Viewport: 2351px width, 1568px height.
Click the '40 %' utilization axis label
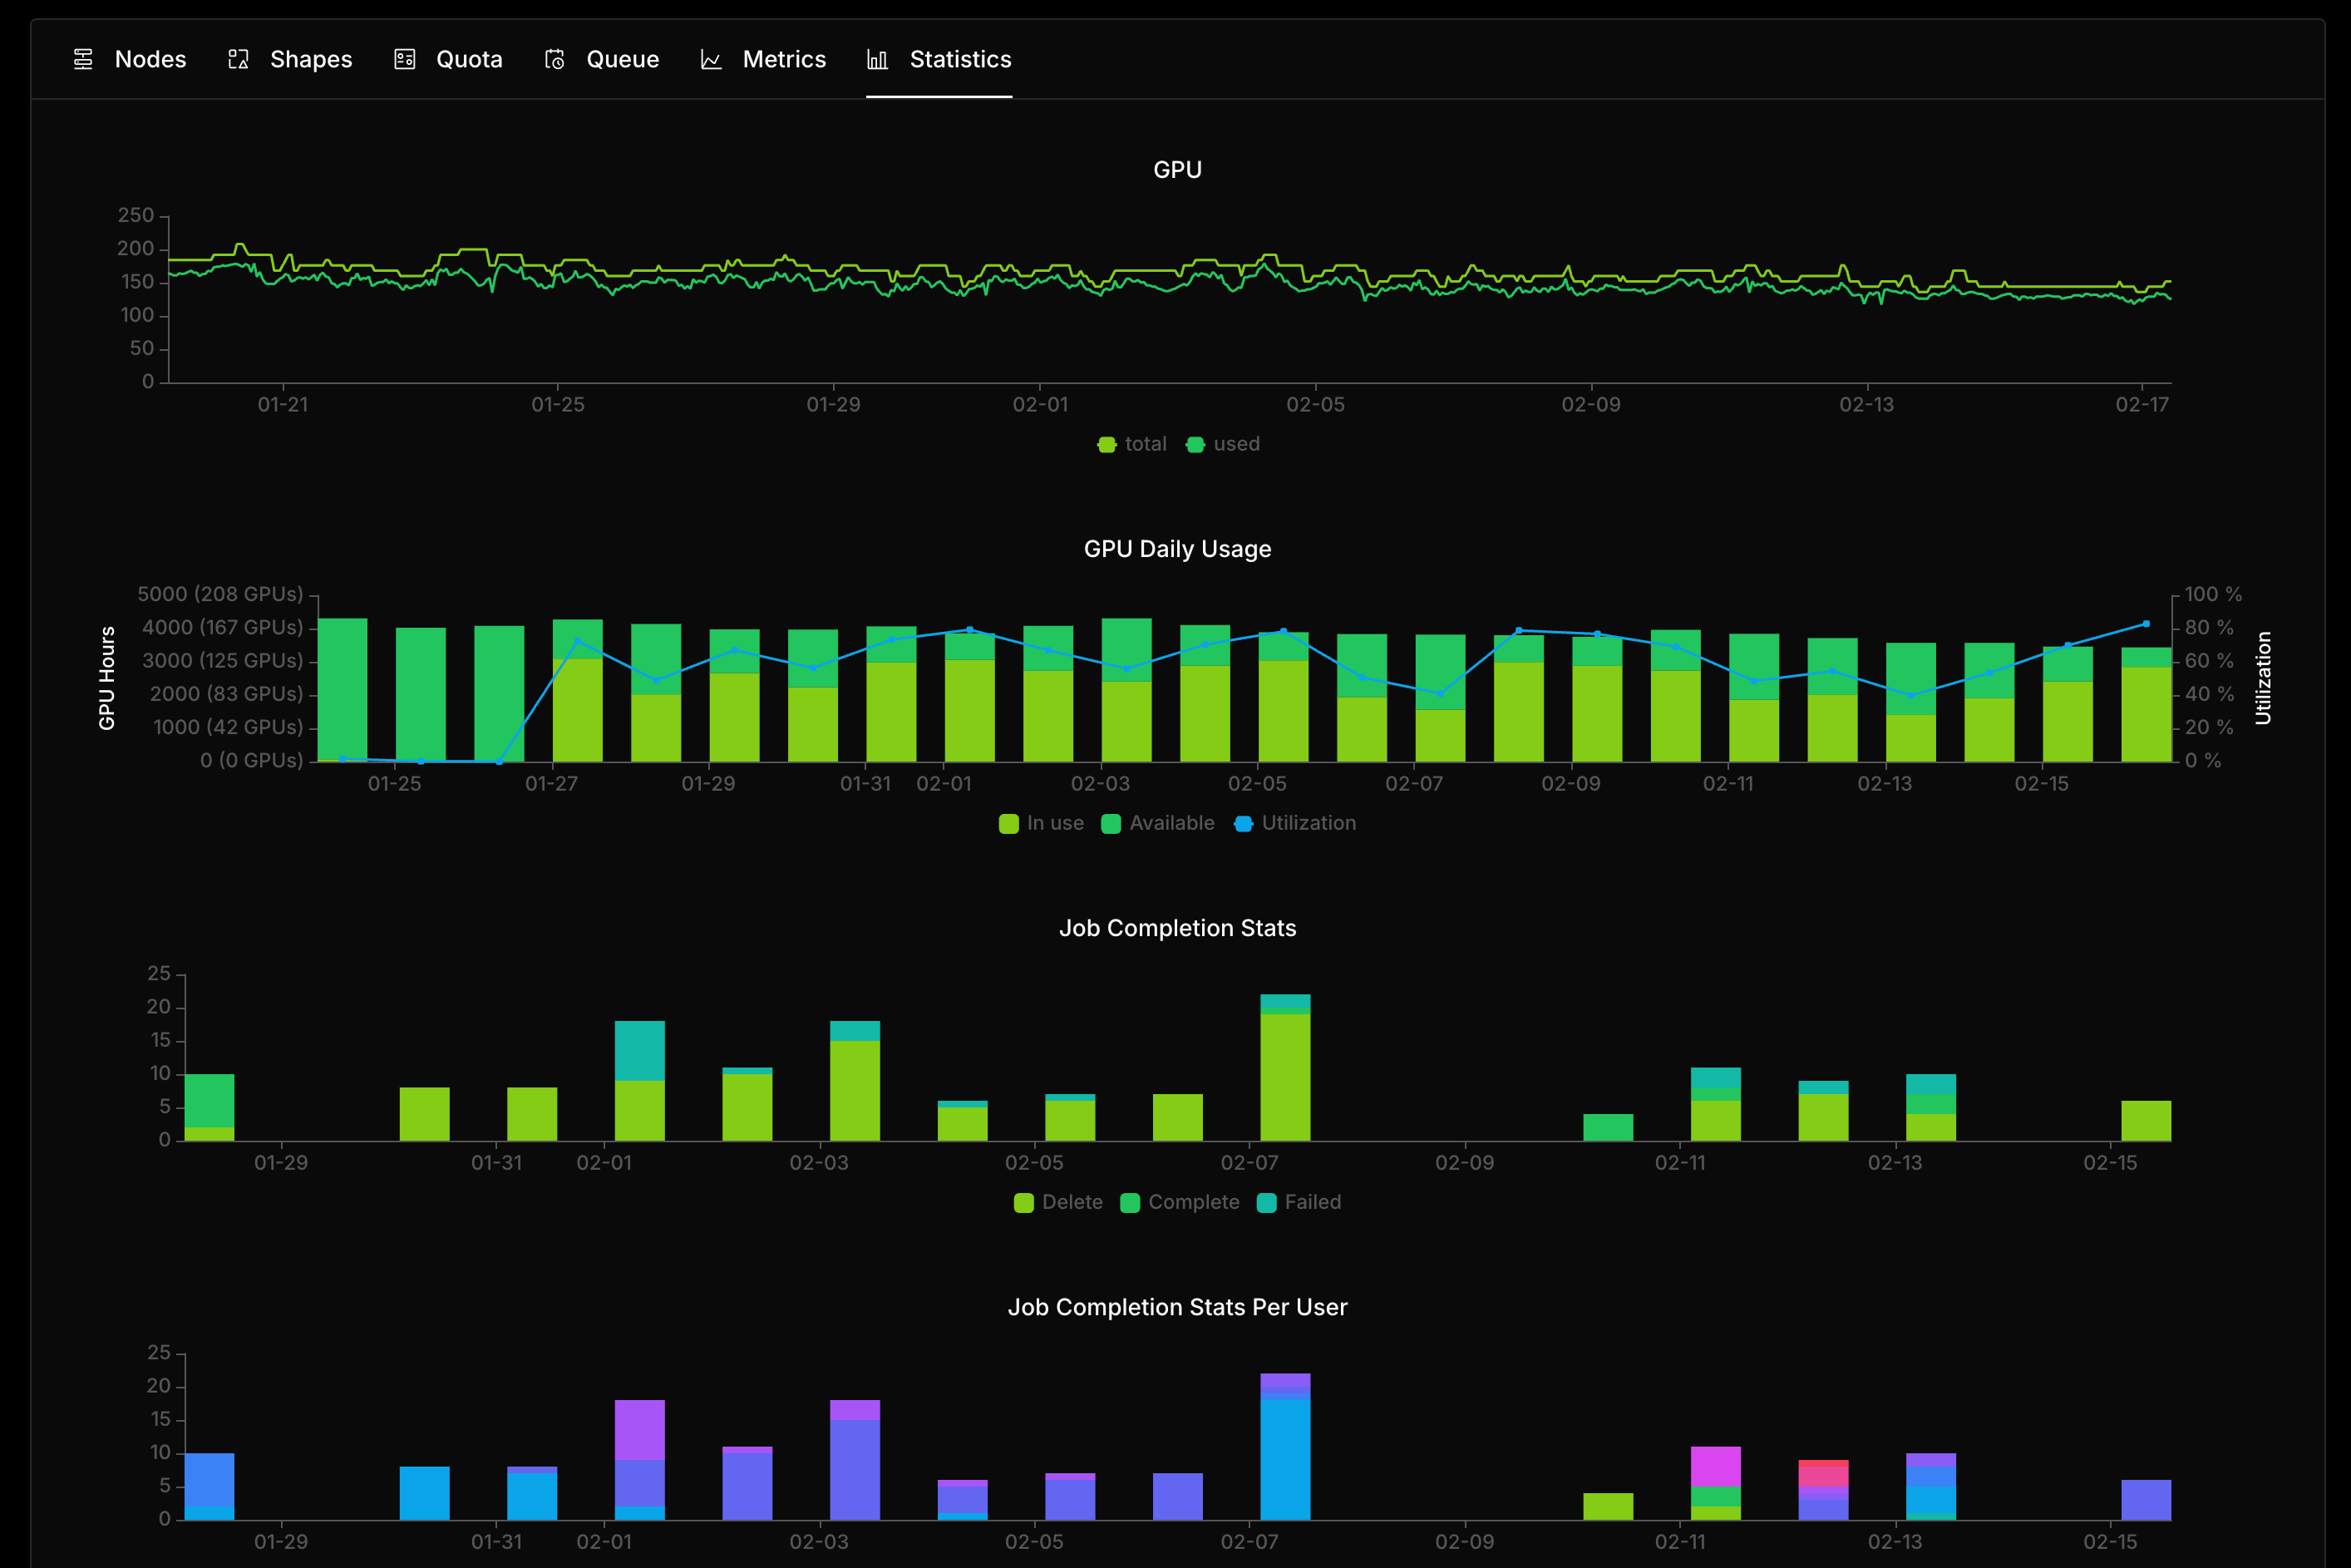pos(2209,694)
